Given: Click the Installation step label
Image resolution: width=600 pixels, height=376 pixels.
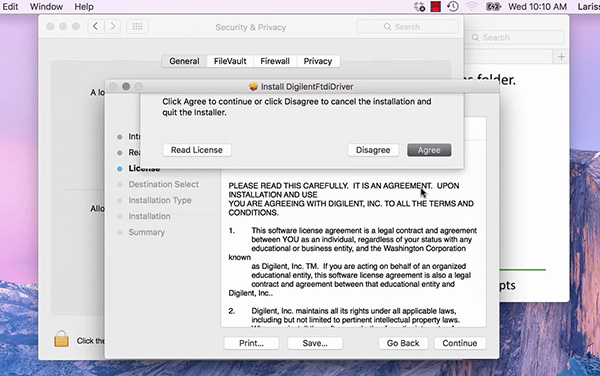Looking at the screenshot, I should click(x=149, y=216).
